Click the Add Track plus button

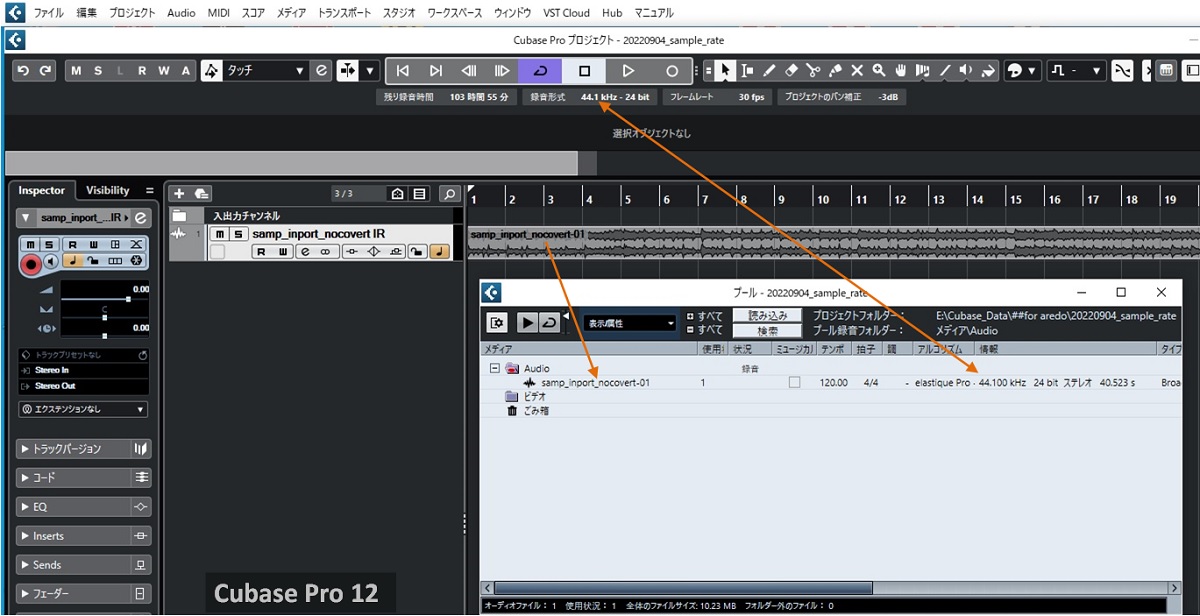click(x=179, y=193)
